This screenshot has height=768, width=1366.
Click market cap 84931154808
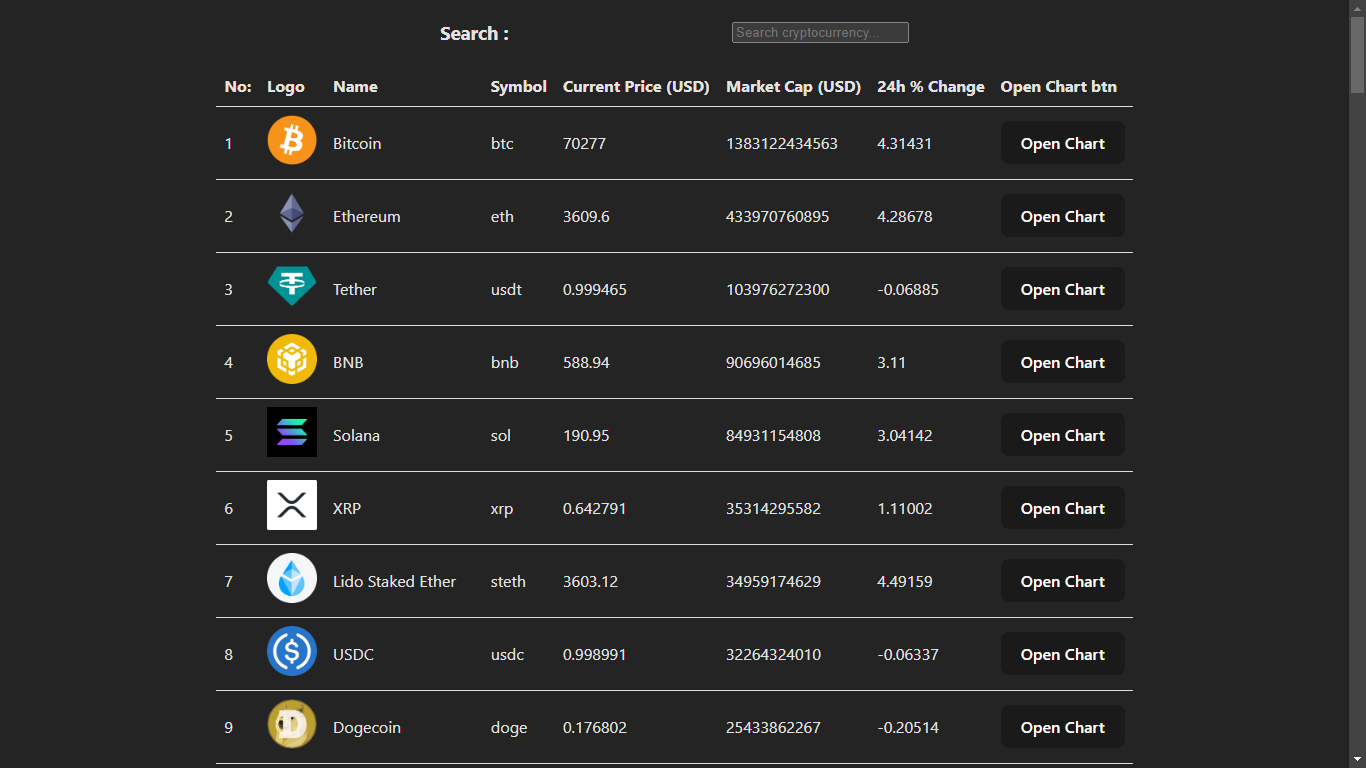pyautogui.click(x=774, y=436)
